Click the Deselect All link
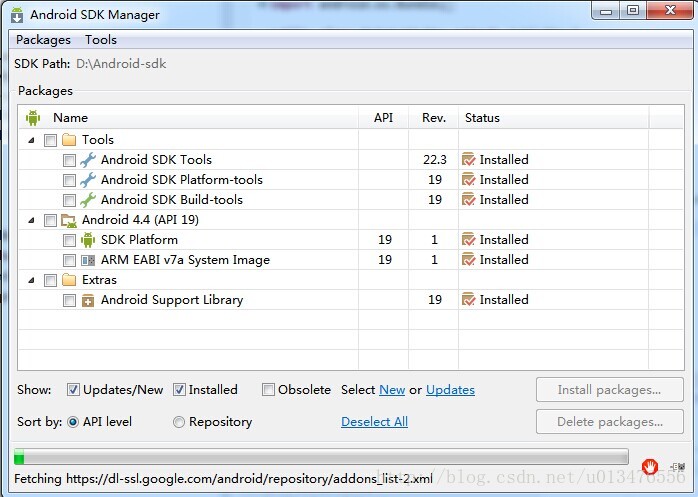This screenshot has width=698, height=497. 374,422
